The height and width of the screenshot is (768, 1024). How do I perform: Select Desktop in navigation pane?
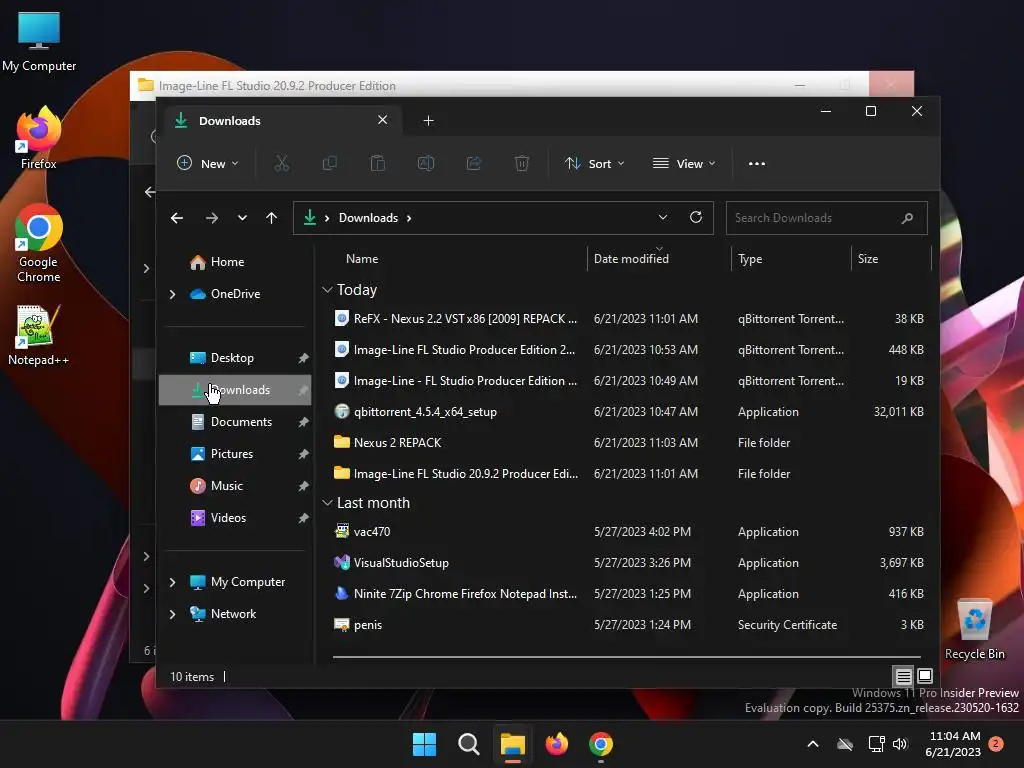pos(235,358)
